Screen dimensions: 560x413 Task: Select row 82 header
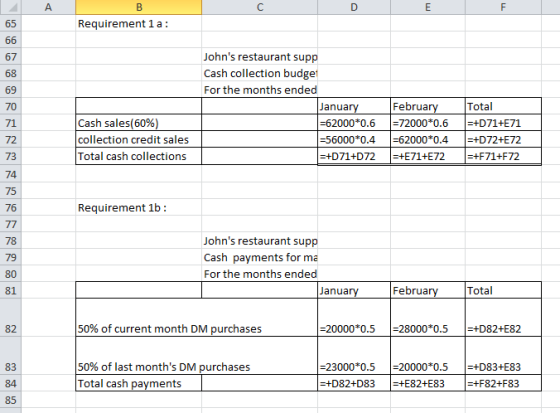pos(11,318)
